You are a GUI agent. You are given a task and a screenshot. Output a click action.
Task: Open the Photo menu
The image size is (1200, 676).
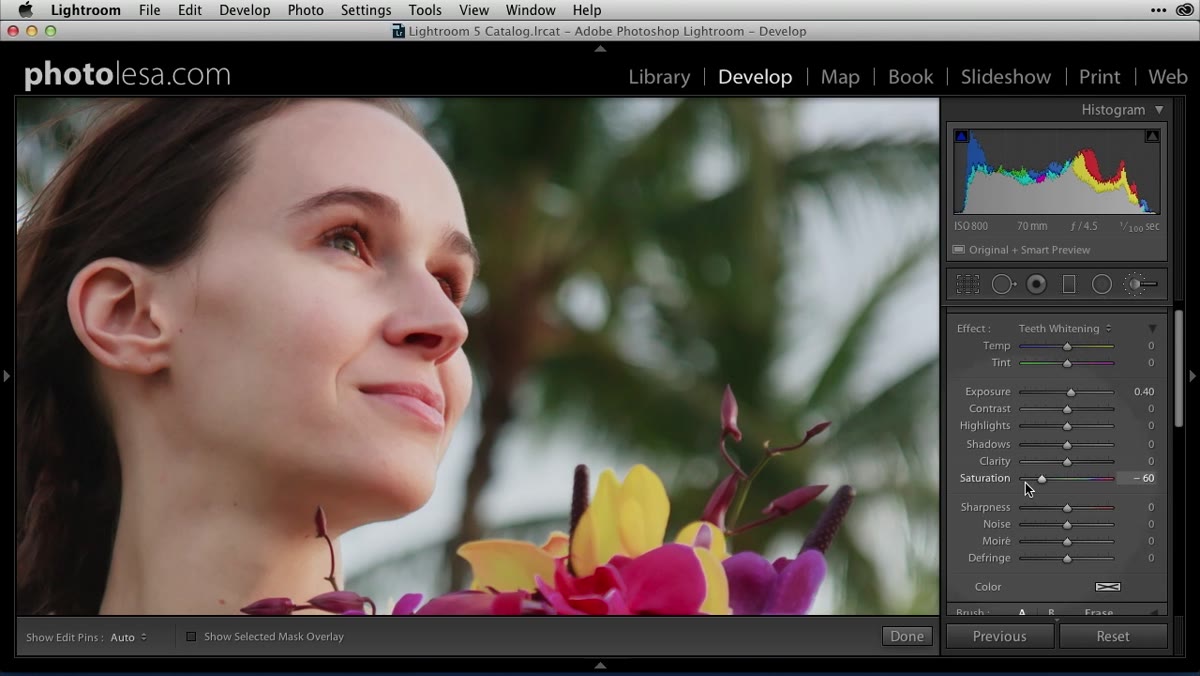(x=305, y=10)
